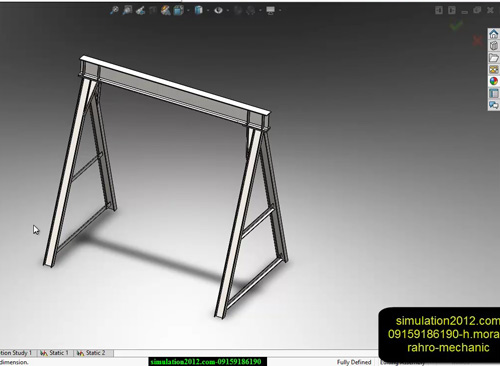Image resolution: width=500 pixels, height=366 pixels.
Task: Open the File Explorer folder pane icon
Action: tap(494, 58)
